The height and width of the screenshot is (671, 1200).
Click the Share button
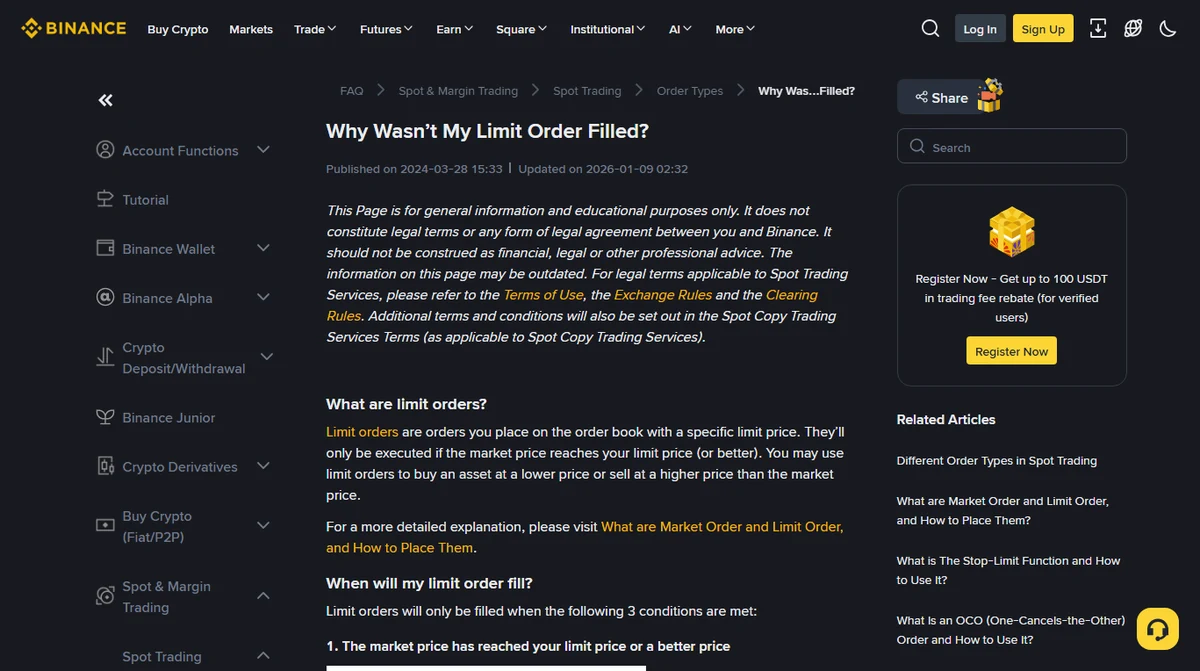pos(940,97)
